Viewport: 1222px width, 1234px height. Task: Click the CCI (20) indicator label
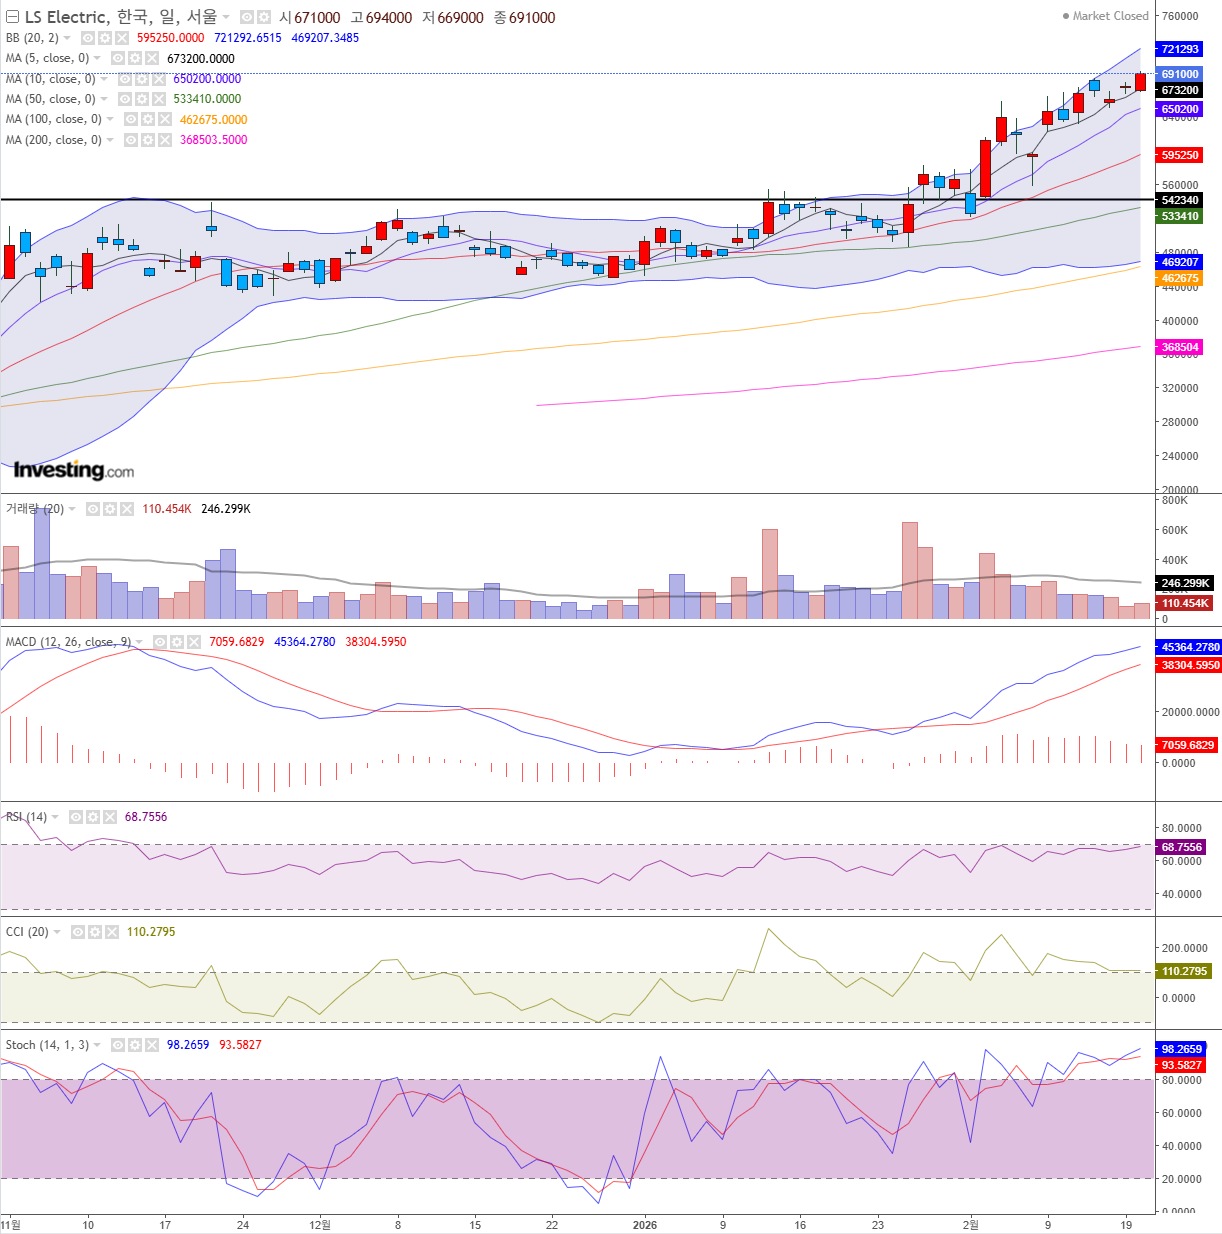click(27, 932)
